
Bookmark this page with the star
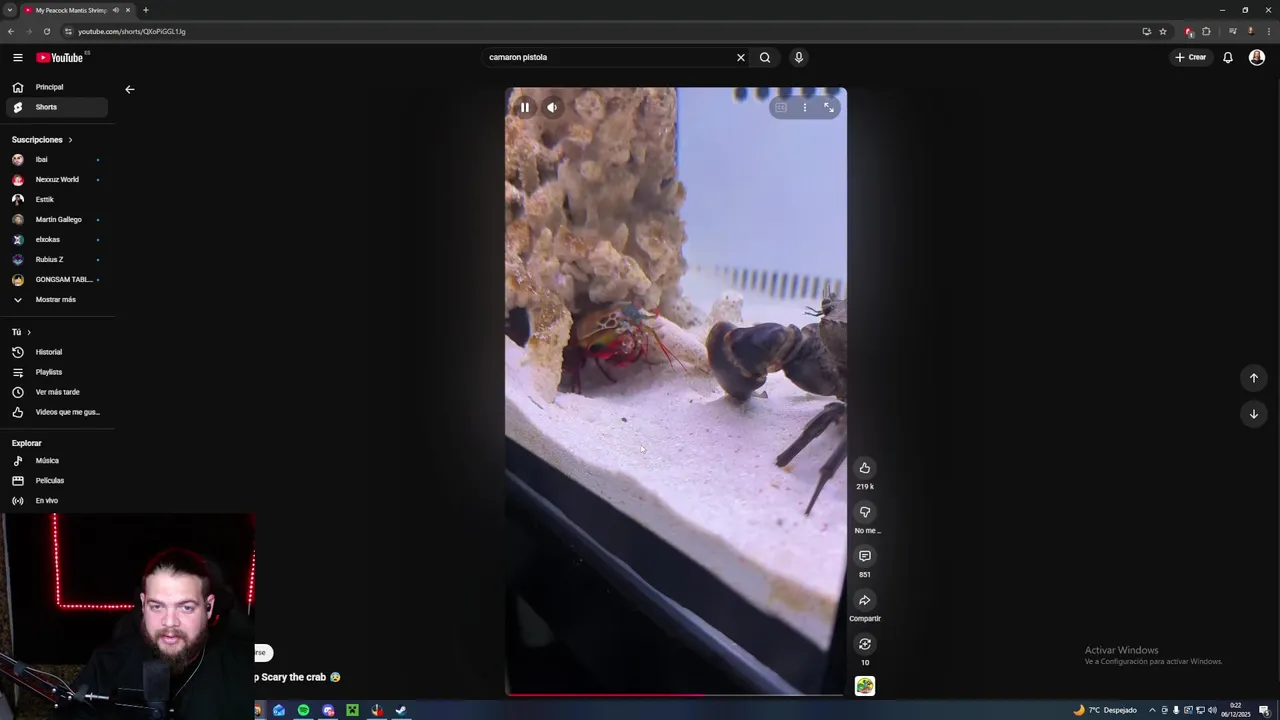coord(1163,31)
